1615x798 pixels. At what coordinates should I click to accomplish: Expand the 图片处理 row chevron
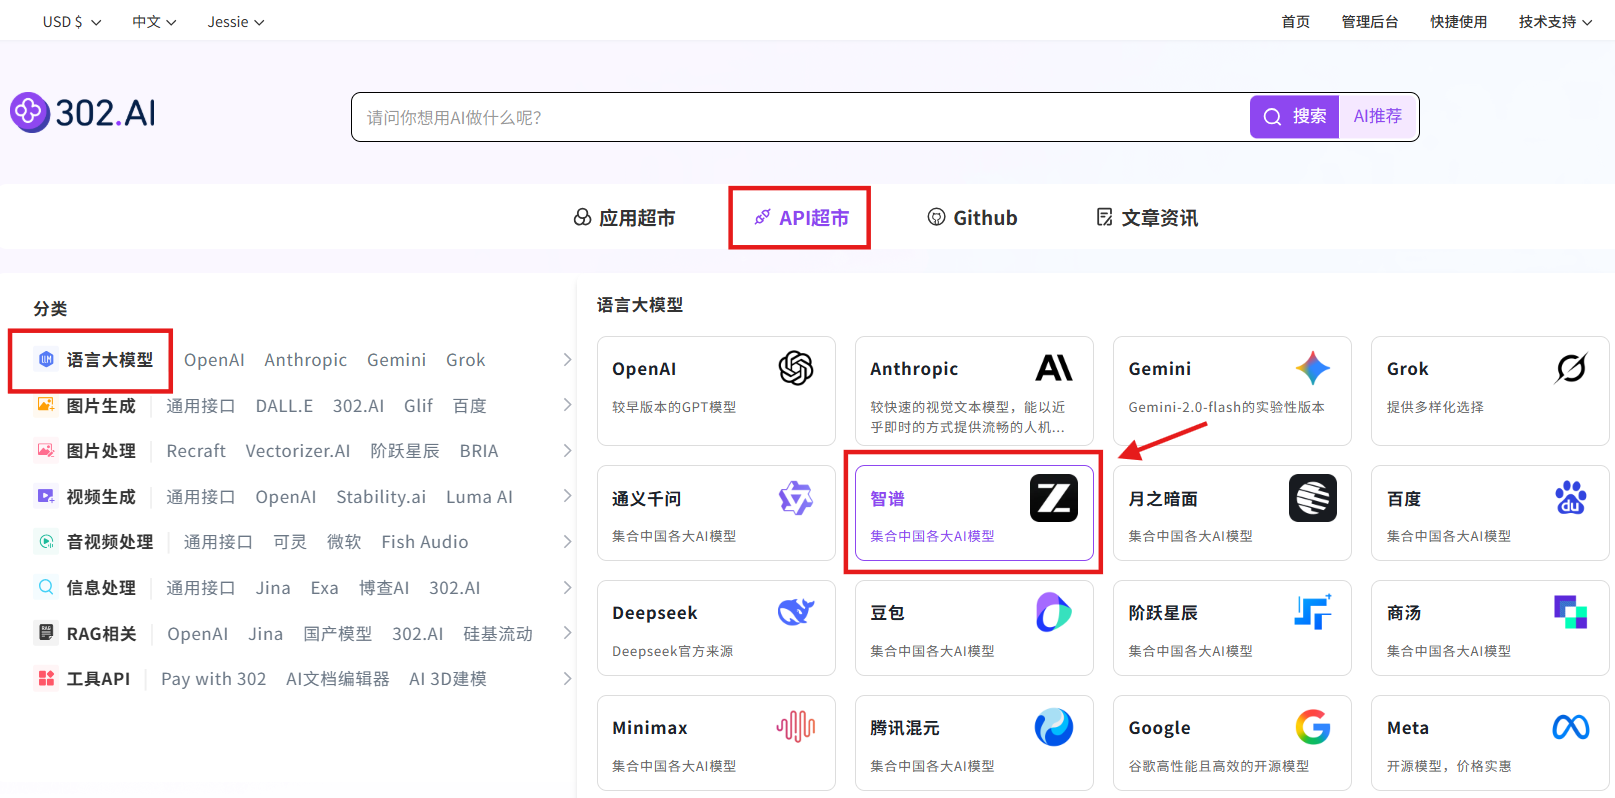[567, 450]
